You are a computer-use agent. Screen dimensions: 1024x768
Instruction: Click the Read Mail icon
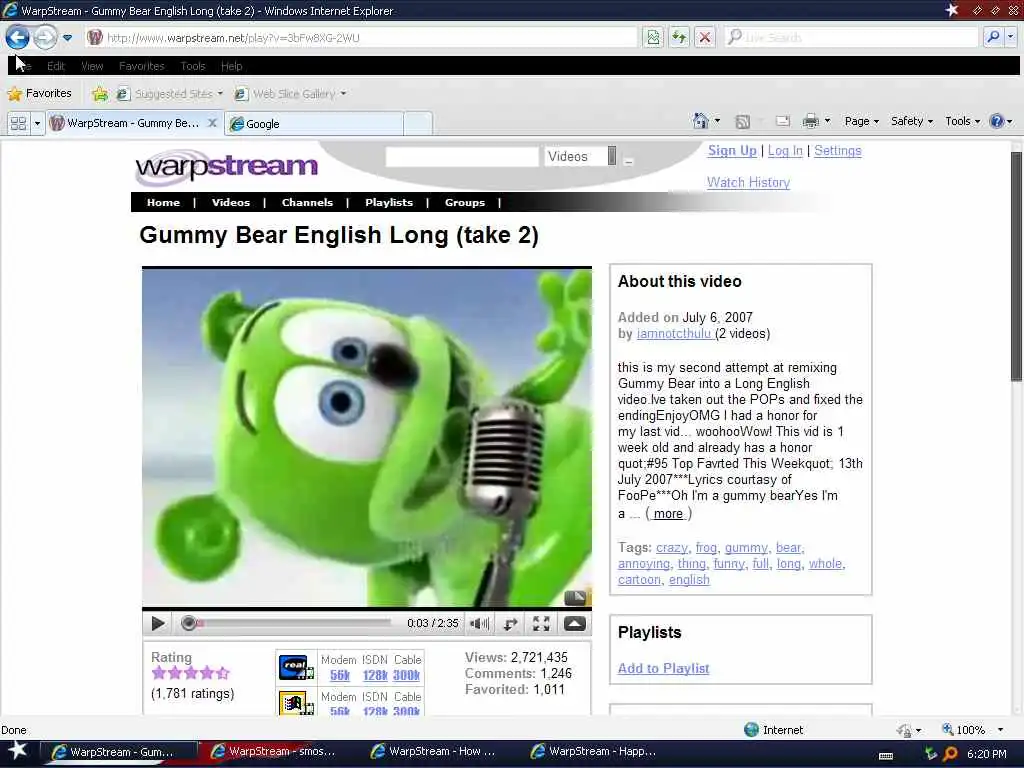(x=782, y=121)
